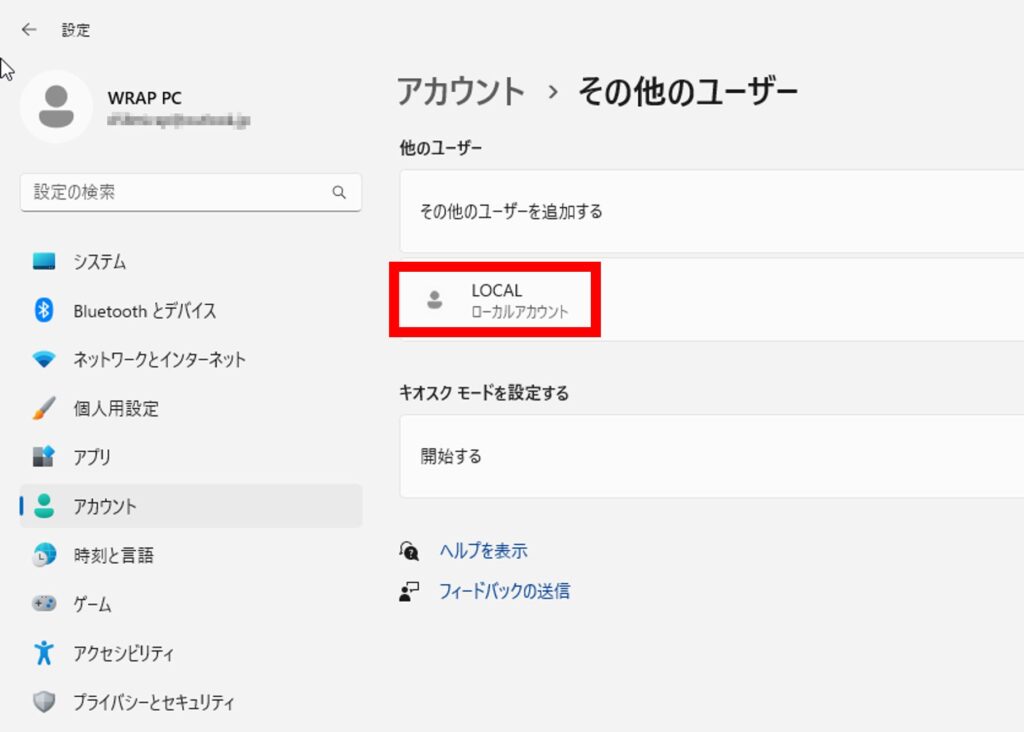
Task: Click the network Wi-Fi icon
Action: 44,360
